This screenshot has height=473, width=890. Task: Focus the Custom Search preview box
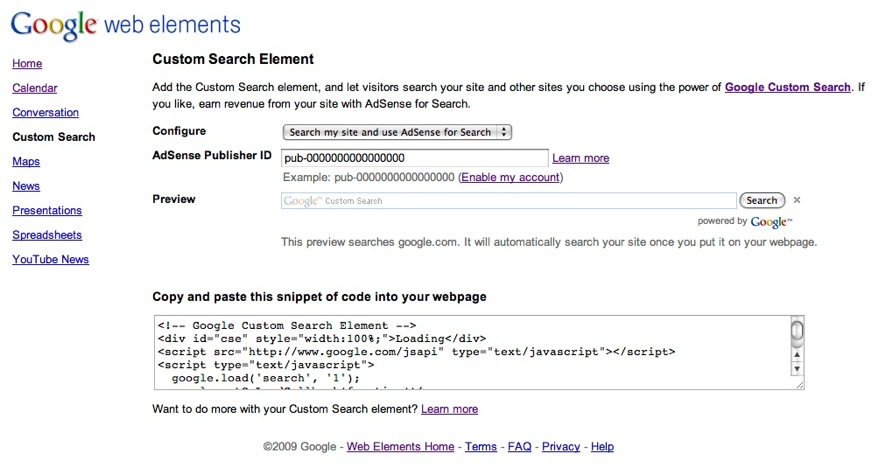pos(508,201)
